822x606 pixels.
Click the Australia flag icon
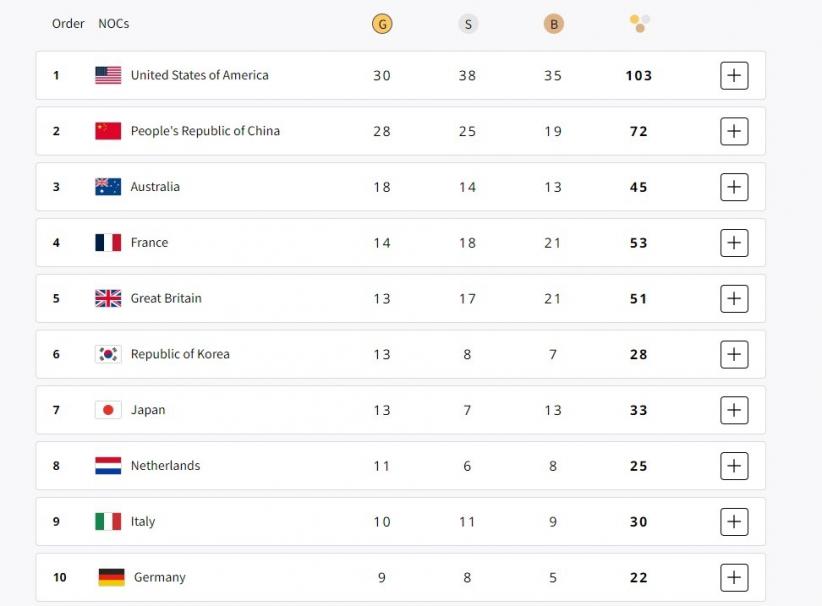tap(108, 187)
